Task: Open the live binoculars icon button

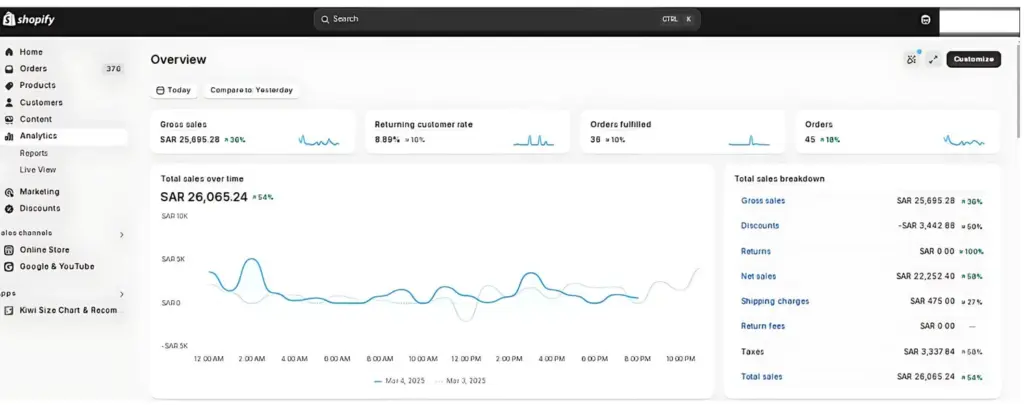Action: 911,59
